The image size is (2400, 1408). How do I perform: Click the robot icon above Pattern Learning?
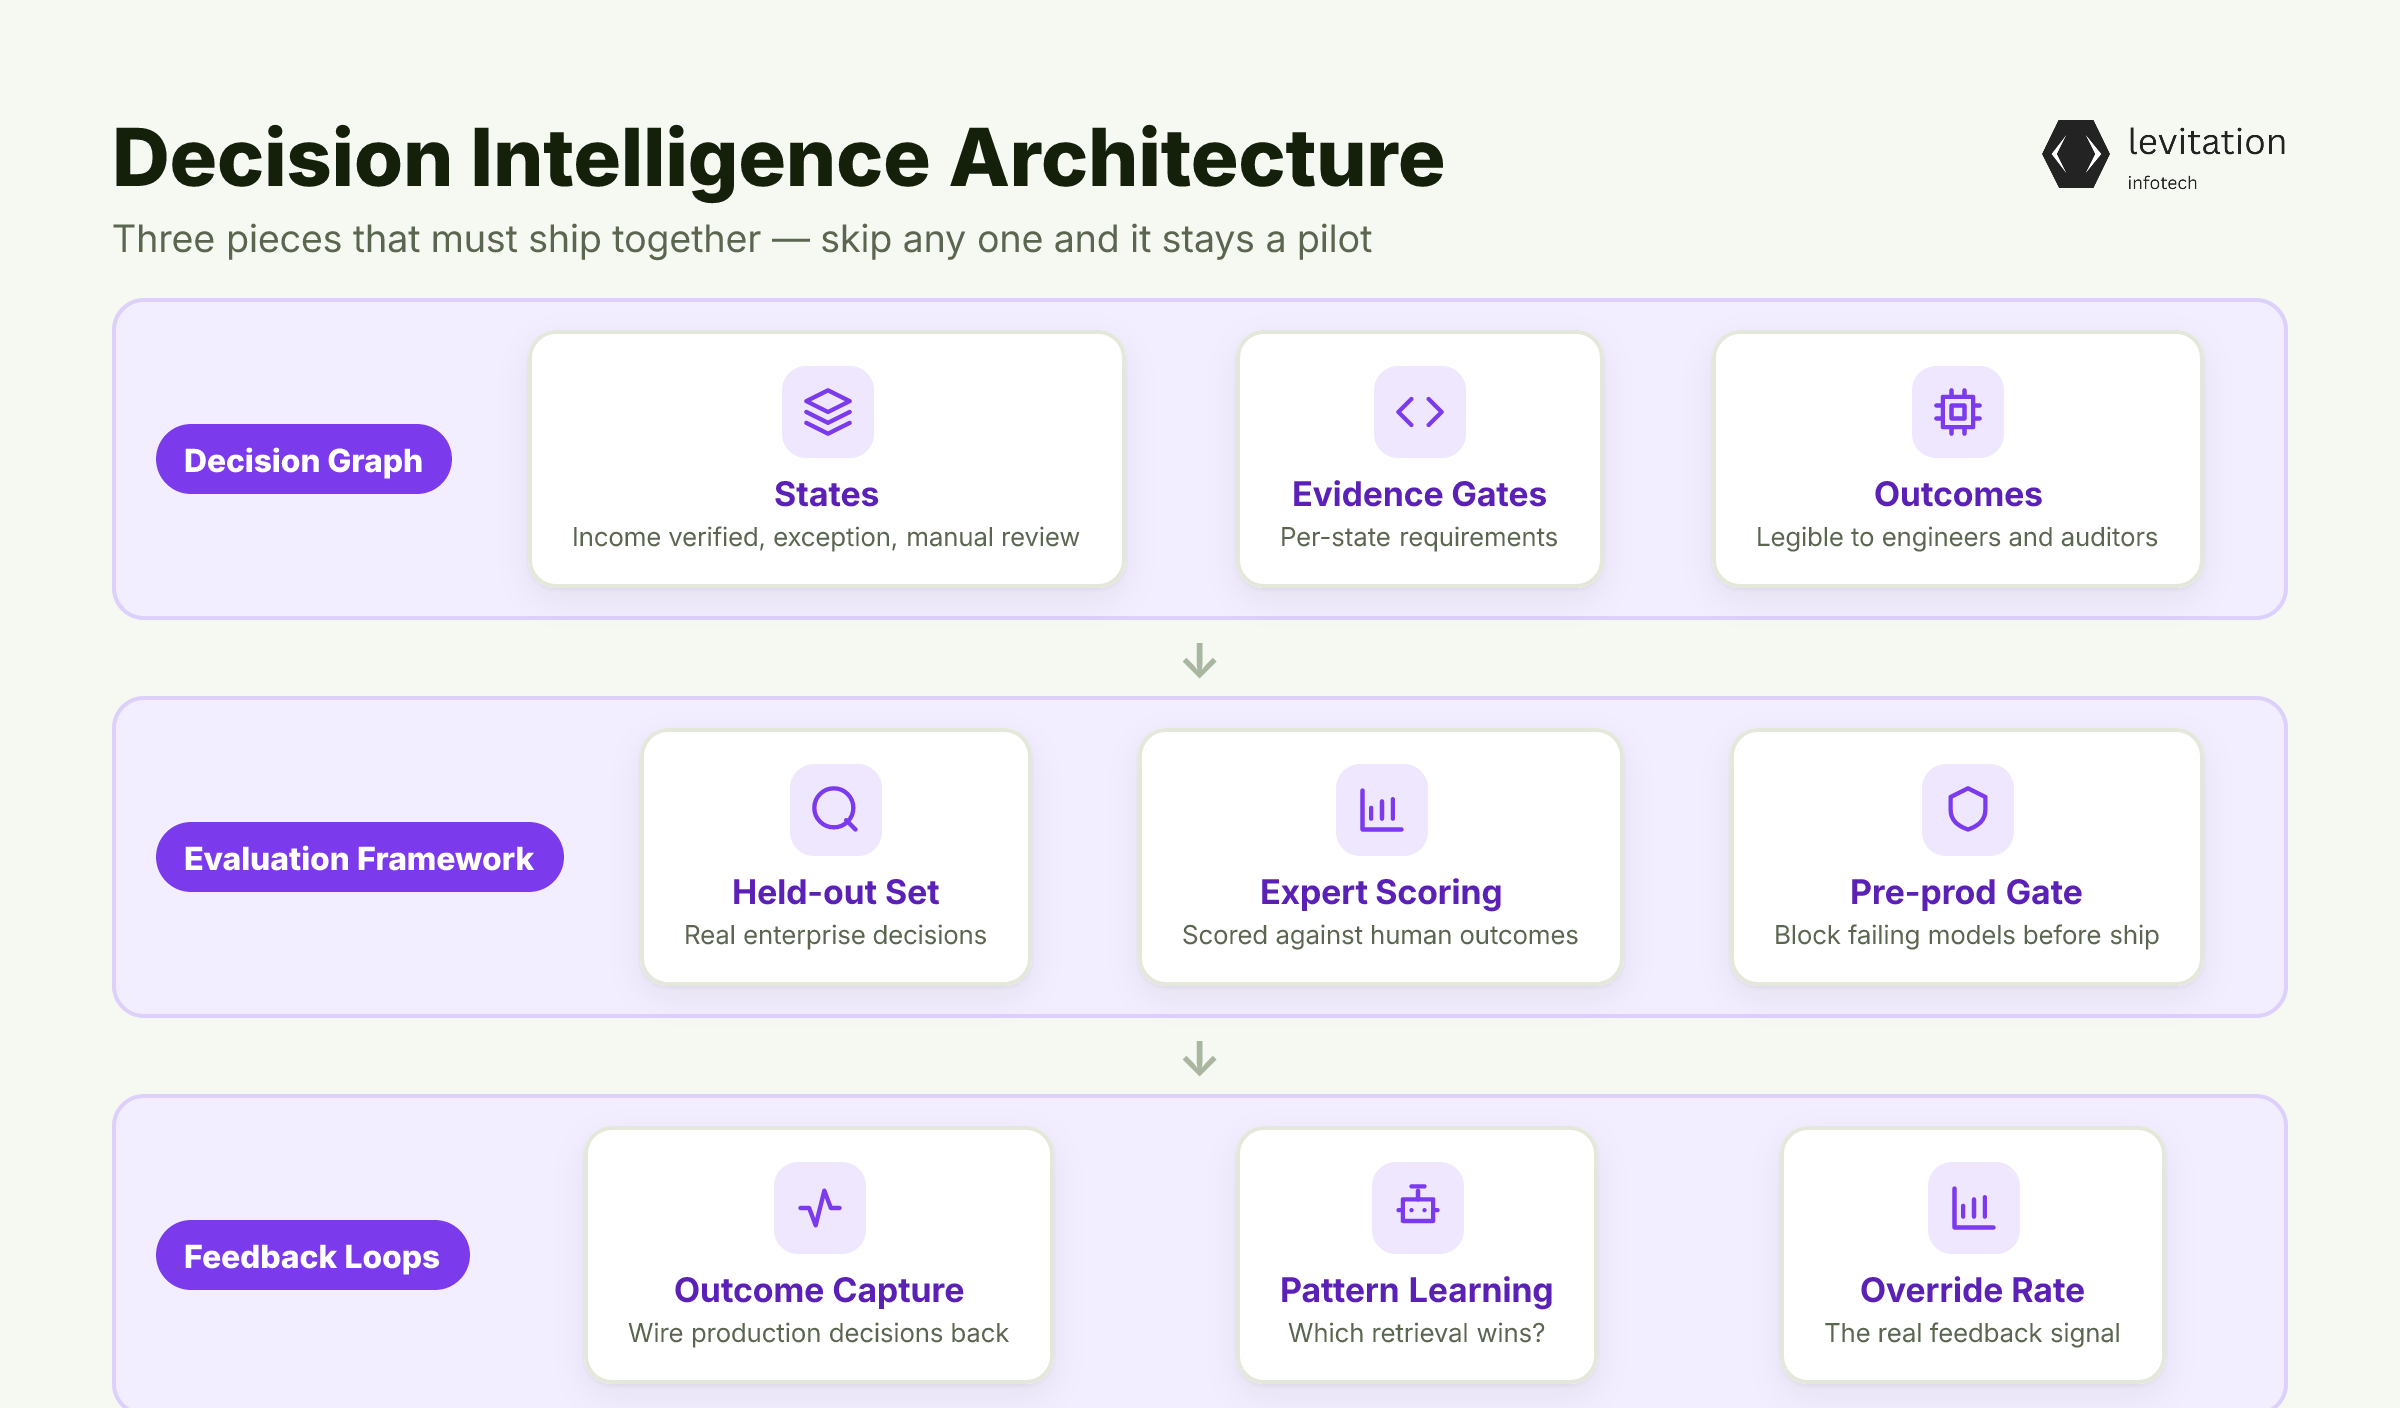1418,1208
